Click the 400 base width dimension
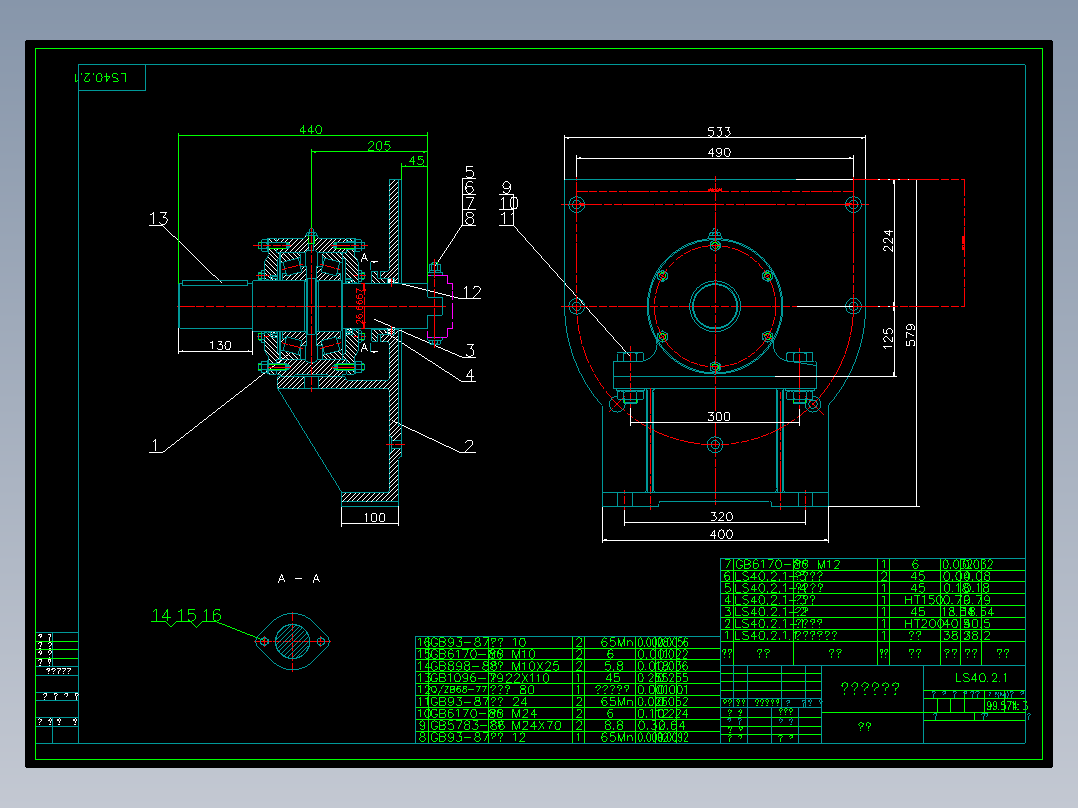 click(x=721, y=534)
